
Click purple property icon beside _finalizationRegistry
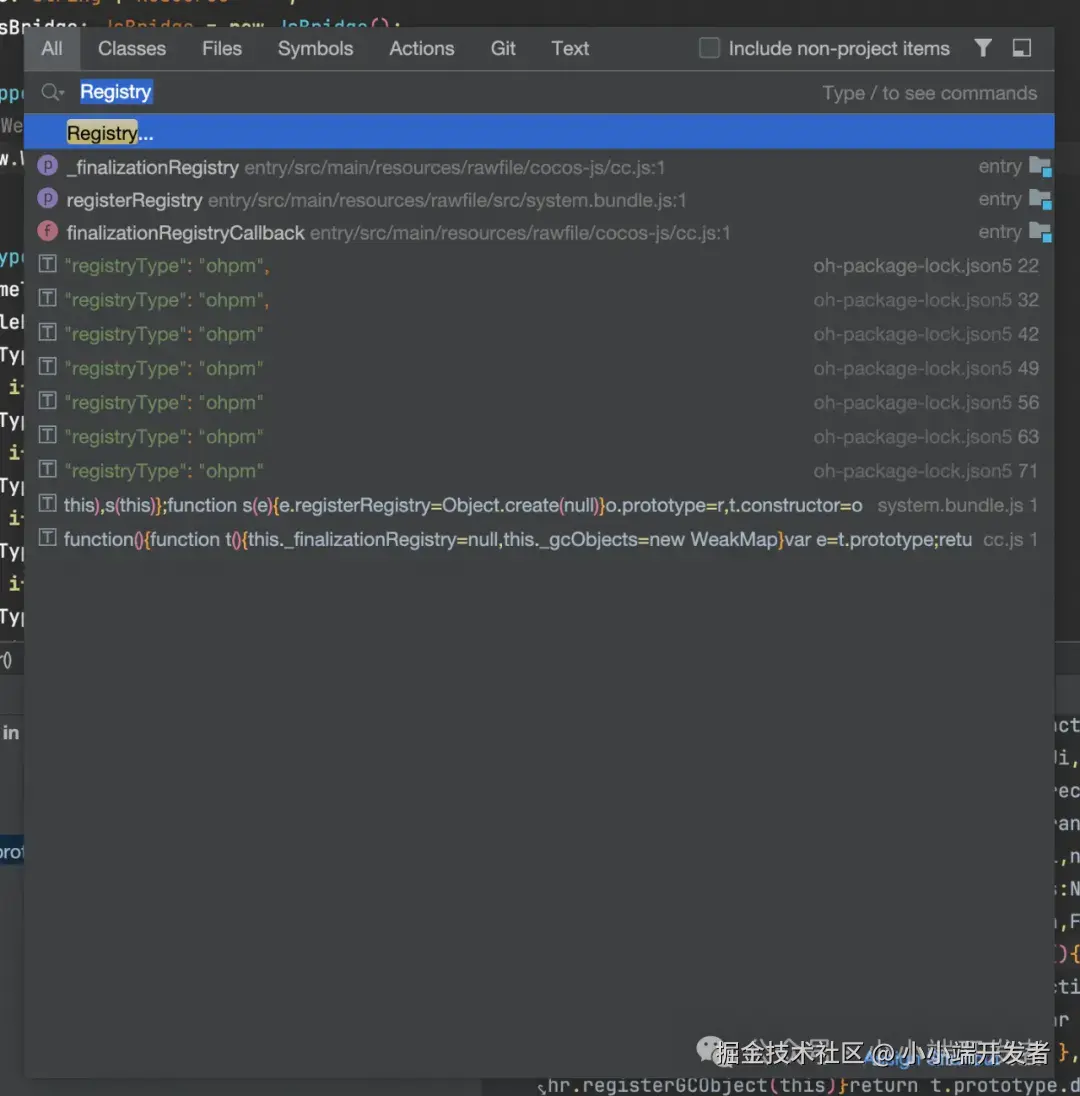48,166
